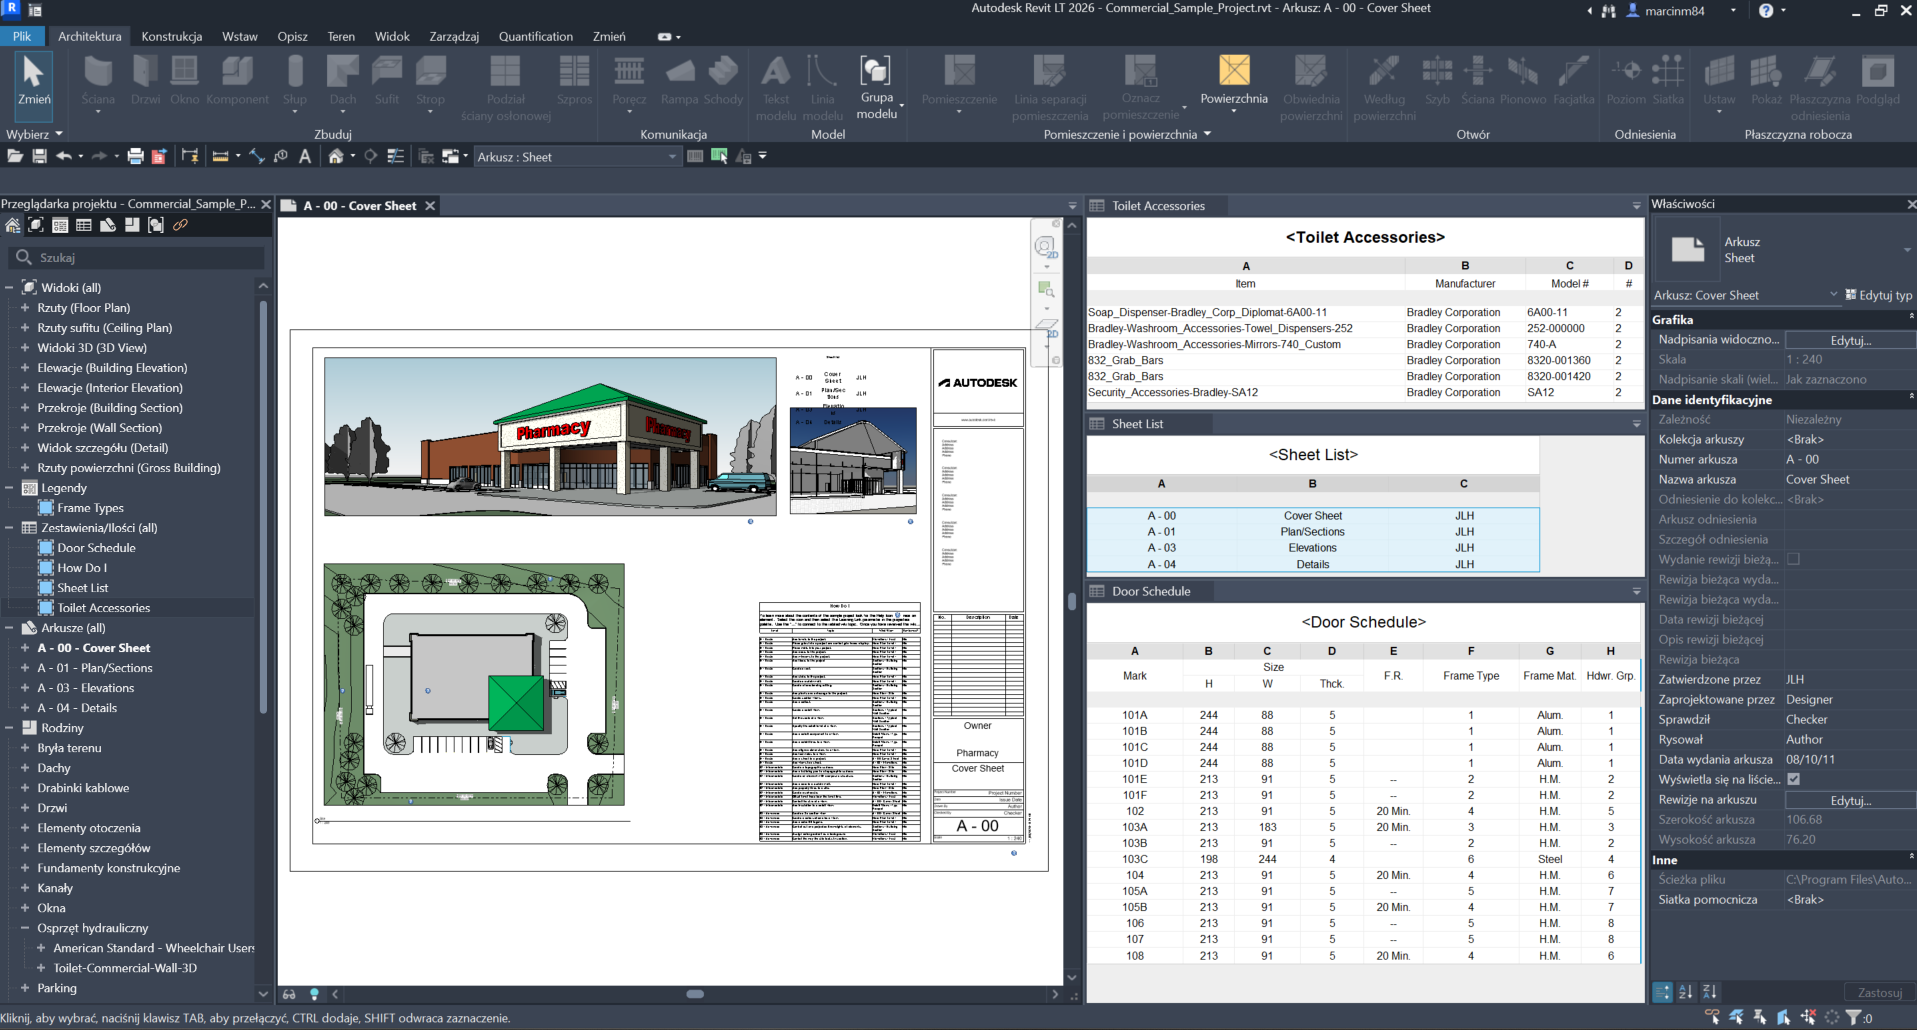1917x1030 pixels.
Task: Open the Quantification ribbon tab
Action: click(x=536, y=36)
